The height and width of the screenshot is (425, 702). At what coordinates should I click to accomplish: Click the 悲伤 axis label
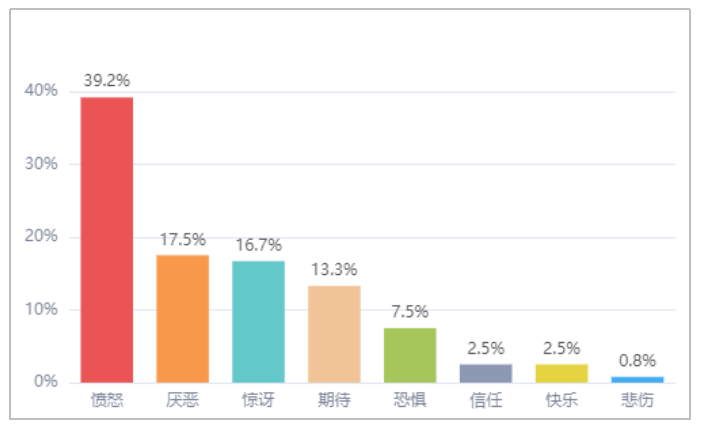pyautogui.click(x=638, y=400)
